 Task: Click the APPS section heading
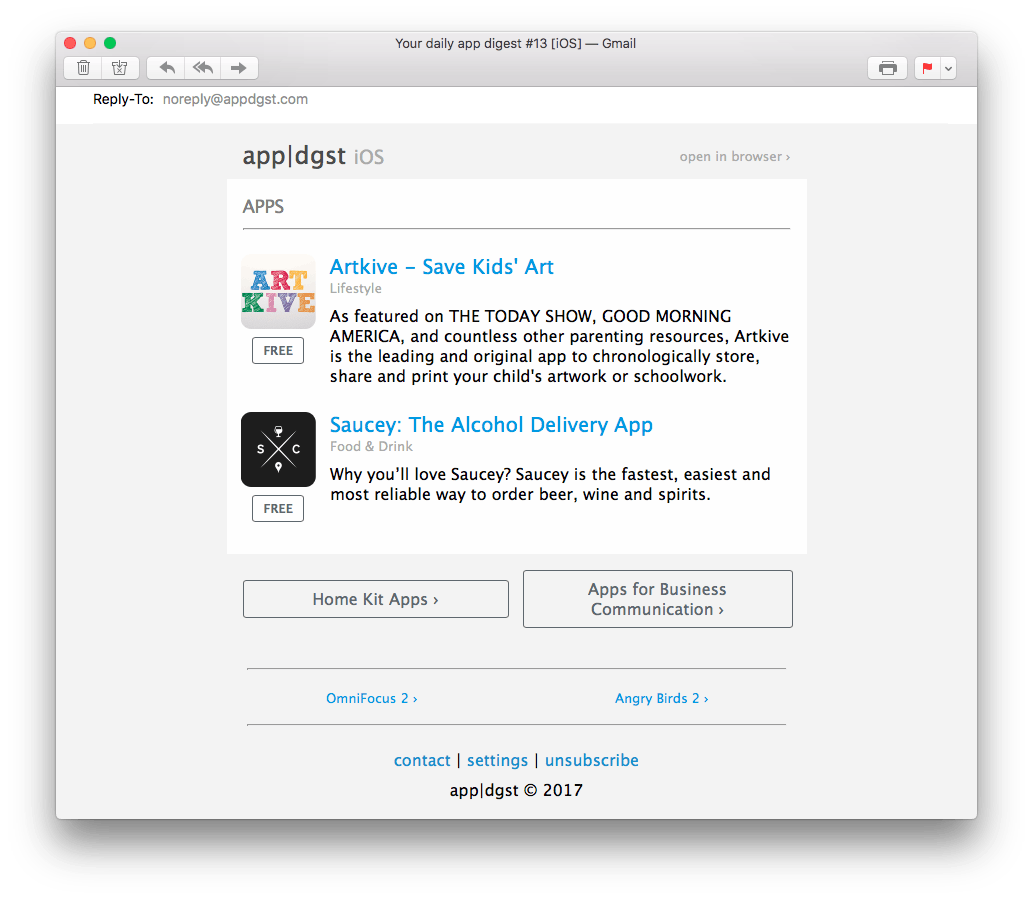[263, 207]
